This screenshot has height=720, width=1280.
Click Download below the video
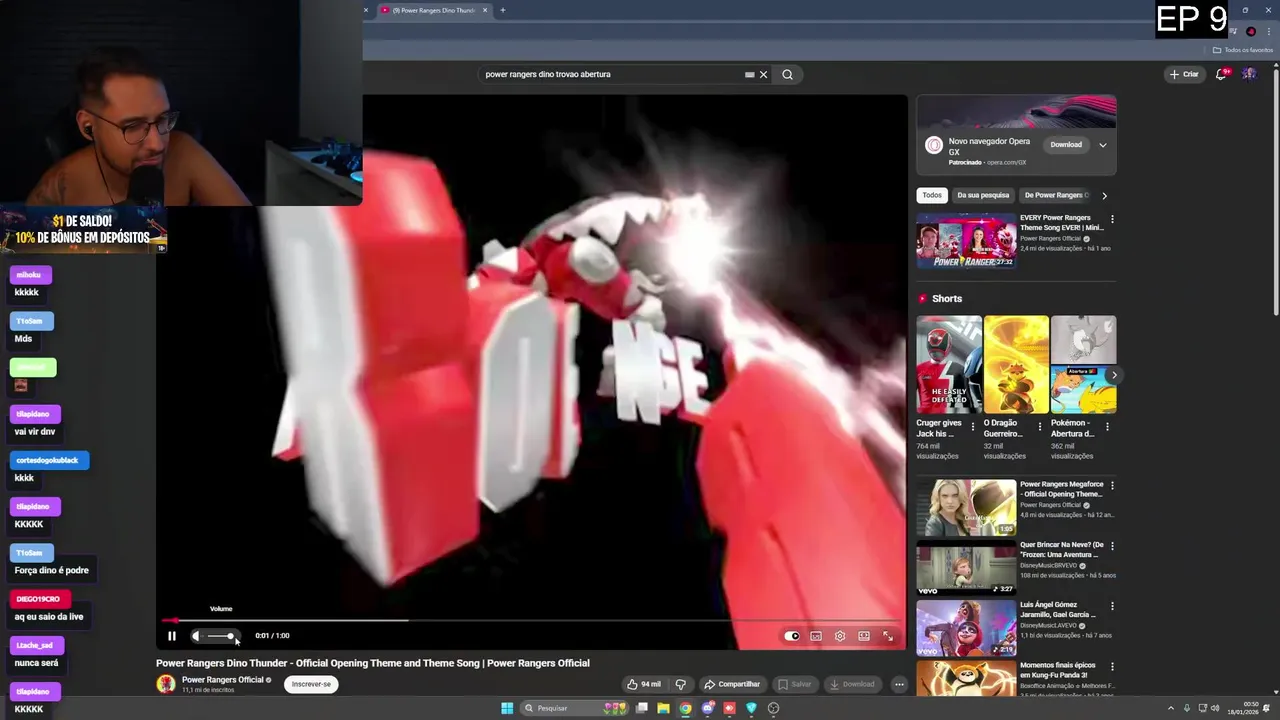852,684
